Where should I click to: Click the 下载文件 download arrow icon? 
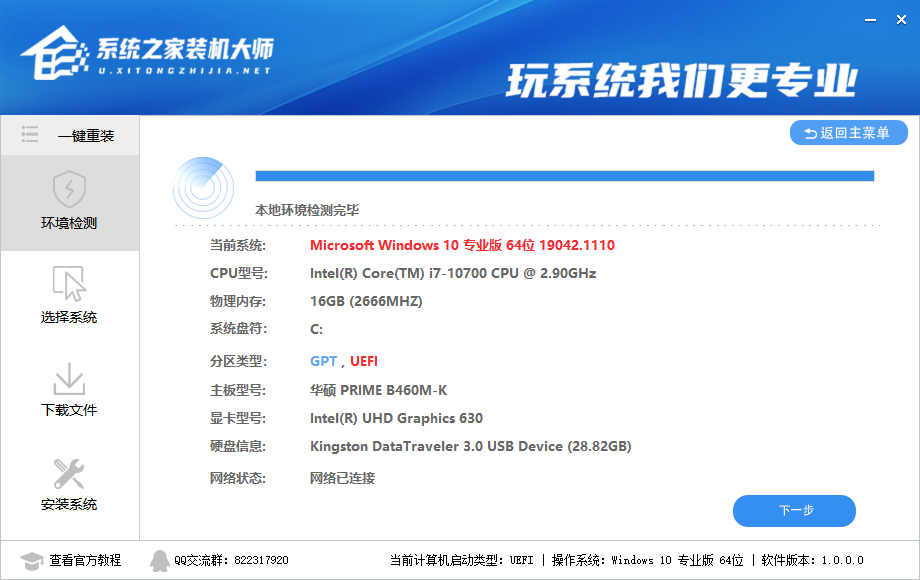tap(68, 378)
